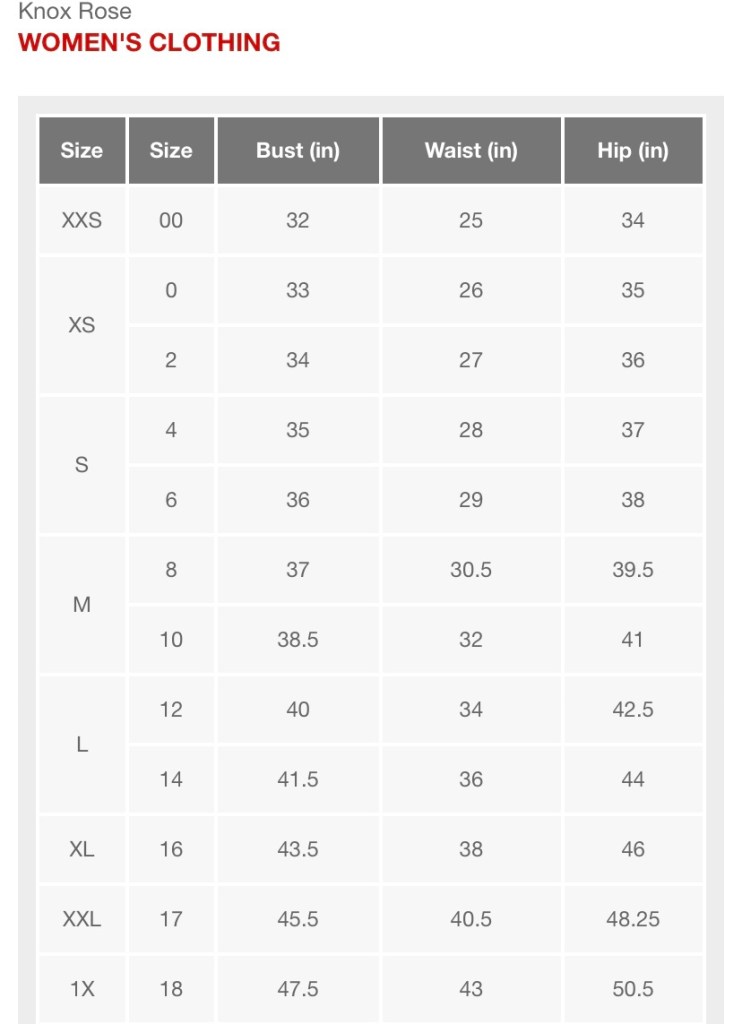Click the Knox Rose brand name text
This screenshot has height=1024, width=742.
pos(75,12)
